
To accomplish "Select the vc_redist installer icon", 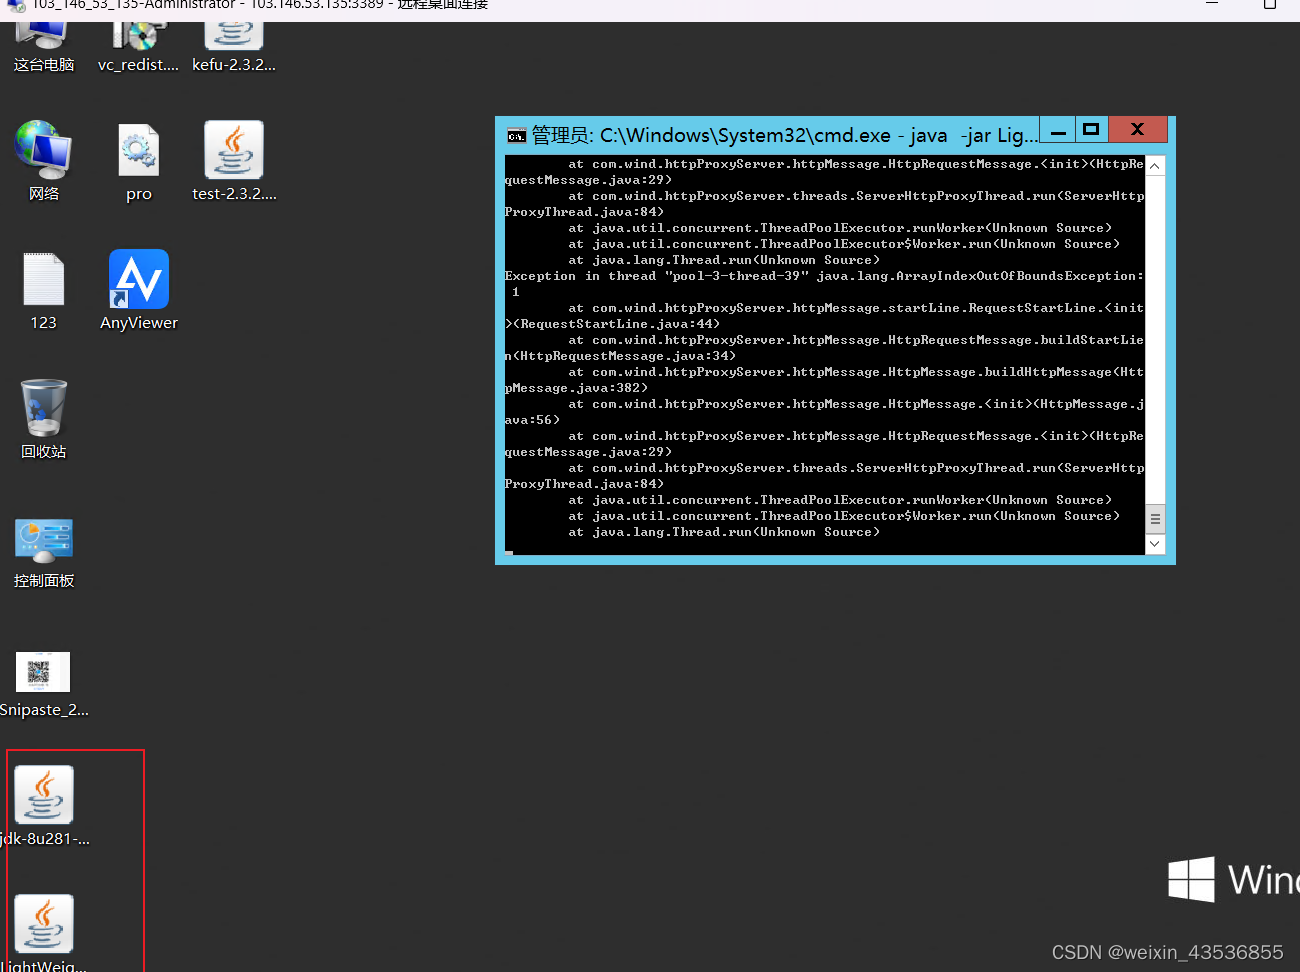I will tap(138, 47).
